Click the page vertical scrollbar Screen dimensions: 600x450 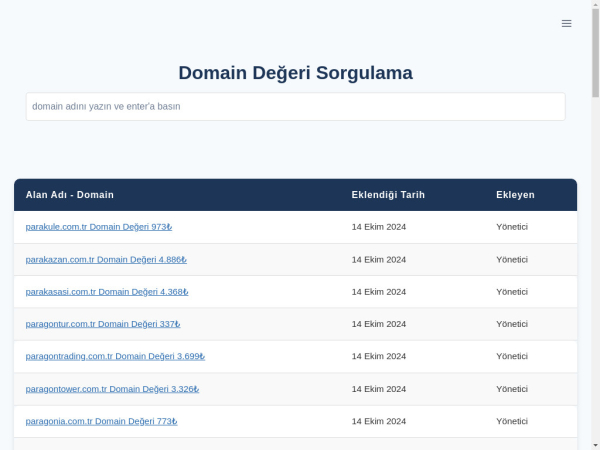[595, 60]
